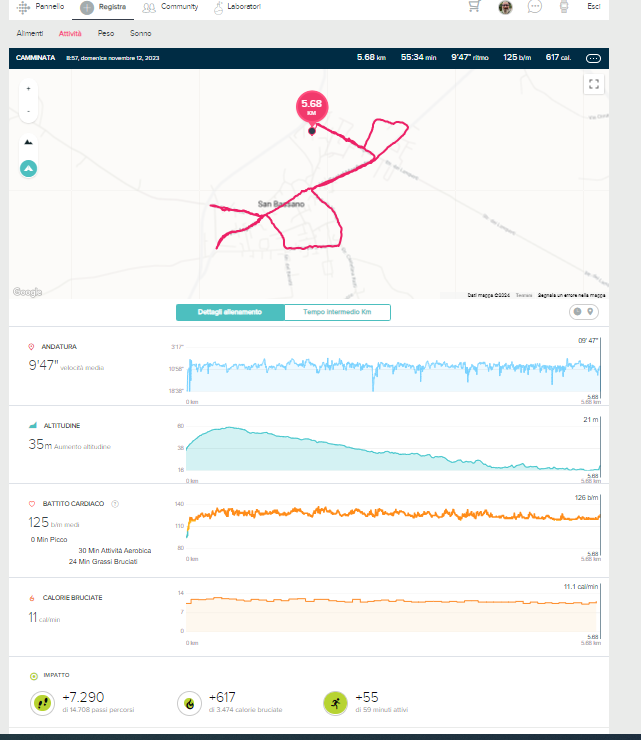Click on the calories burned chart

(394, 611)
